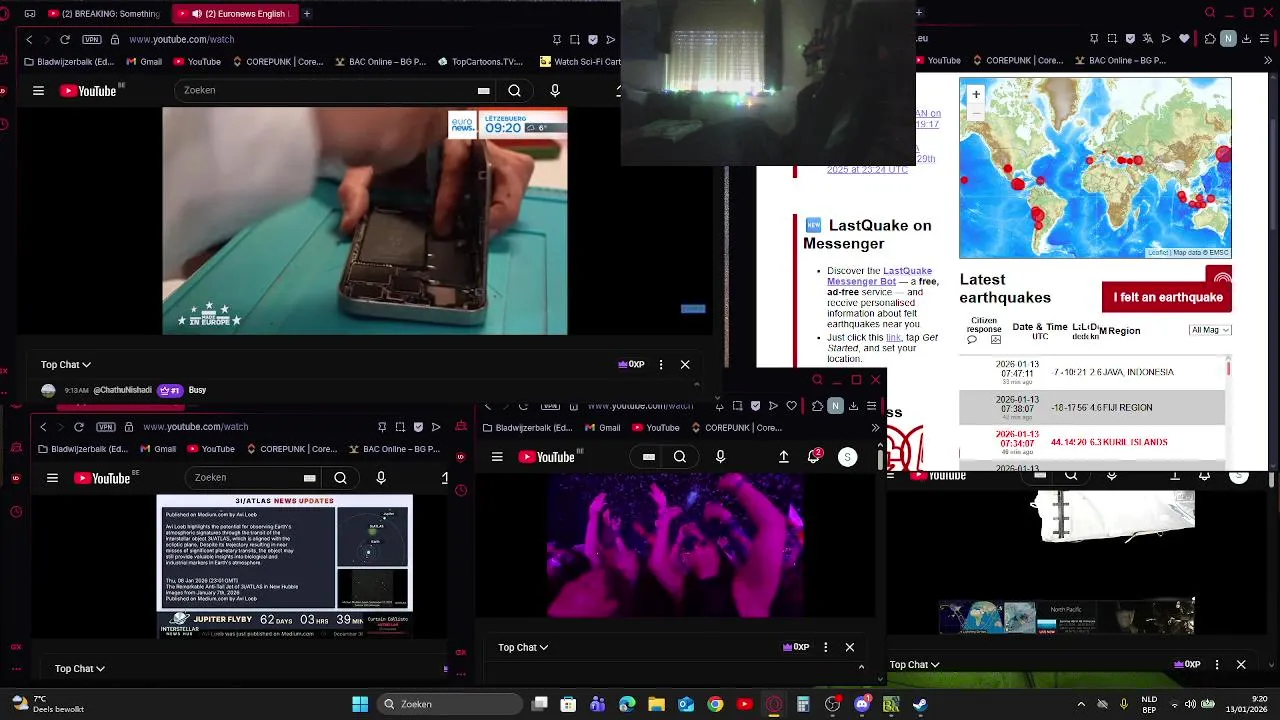Open Watch Sci-Fi Cartoons bookmark in top-left window
This screenshot has width=1280, height=720.
[x=580, y=61]
